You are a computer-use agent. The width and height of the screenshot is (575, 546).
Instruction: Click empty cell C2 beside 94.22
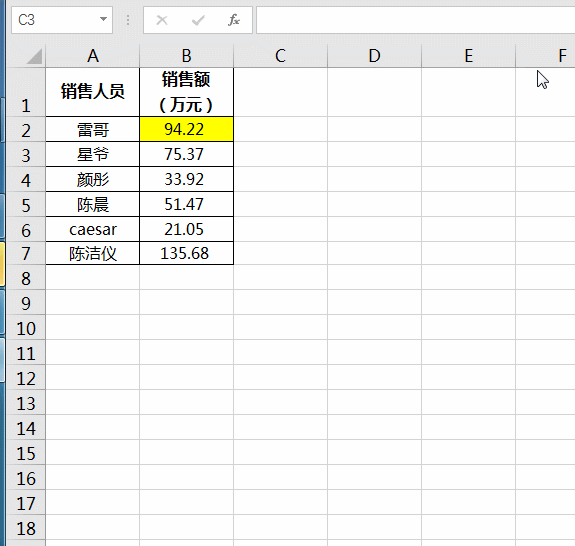pyautogui.click(x=281, y=129)
